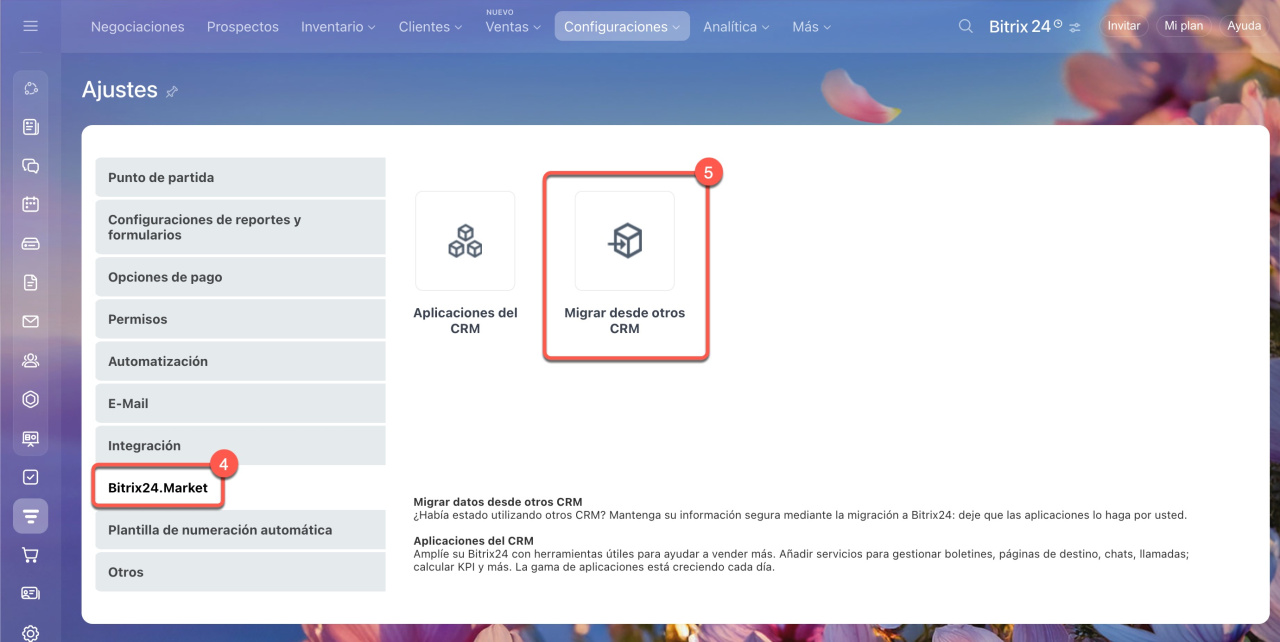Open the news feed icon in sidebar
The height and width of the screenshot is (642, 1280).
click(x=30, y=127)
